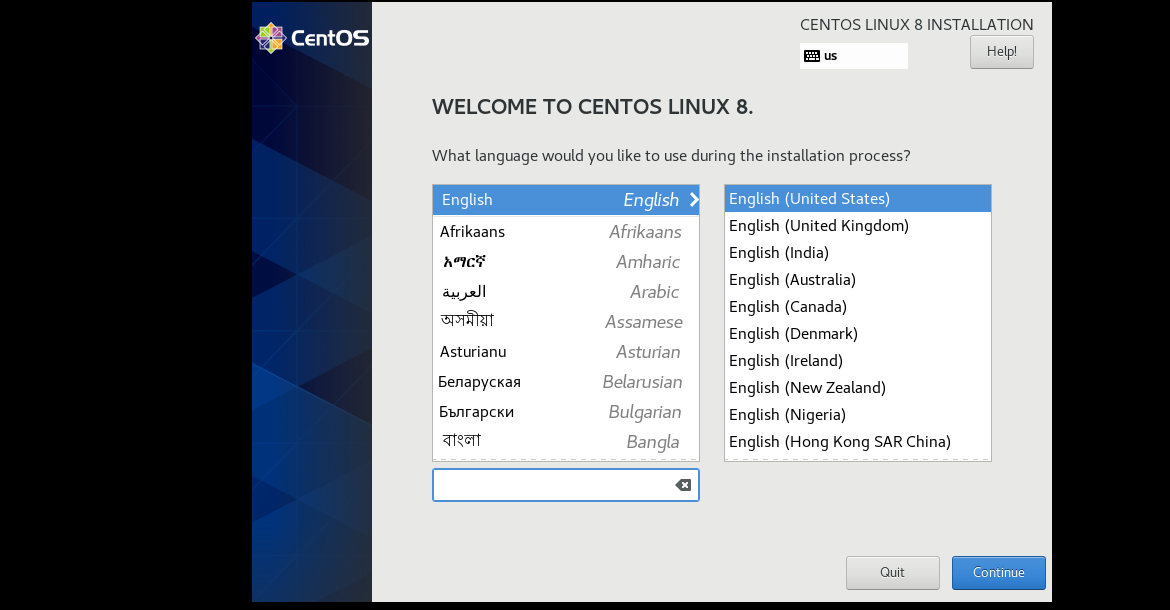The width and height of the screenshot is (1170, 610).
Task: Choose English (Hong Kong SAR China) locale
Action: [x=857, y=441]
